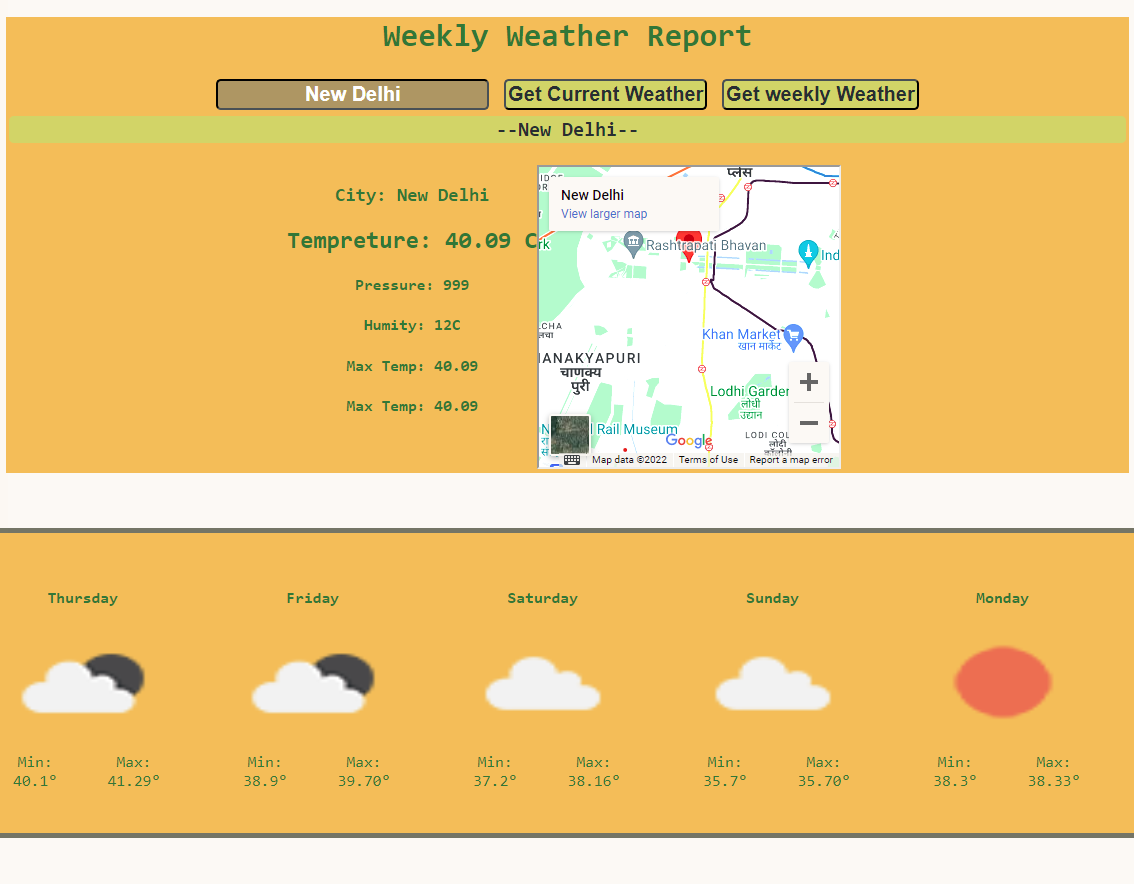Click the New Delhi city input field
1134x884 pixels.
coord(352,94)
